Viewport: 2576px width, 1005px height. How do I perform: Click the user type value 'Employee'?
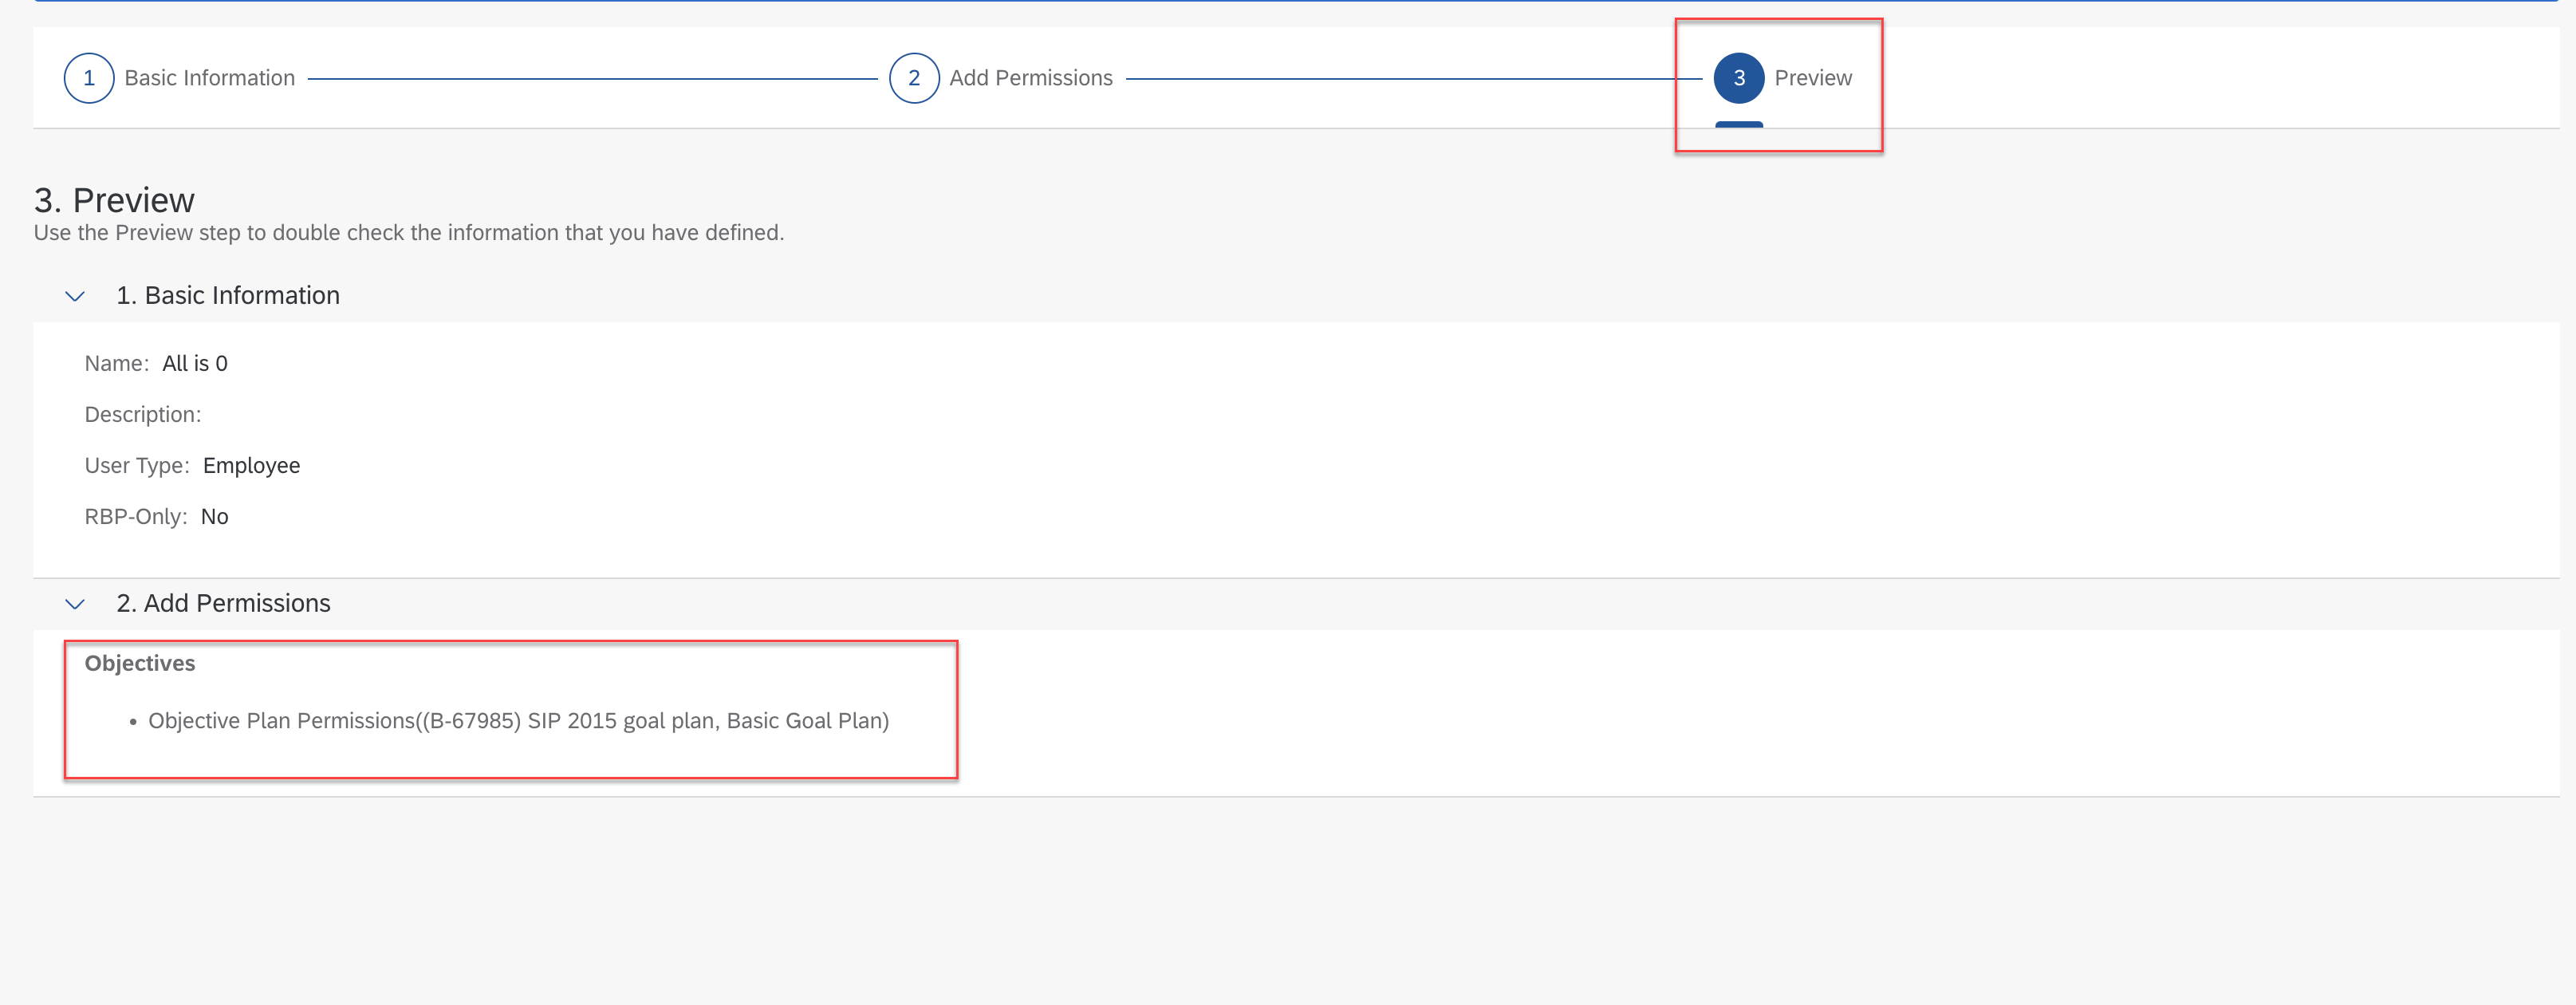pyautogui.click(x=251, y=466)
